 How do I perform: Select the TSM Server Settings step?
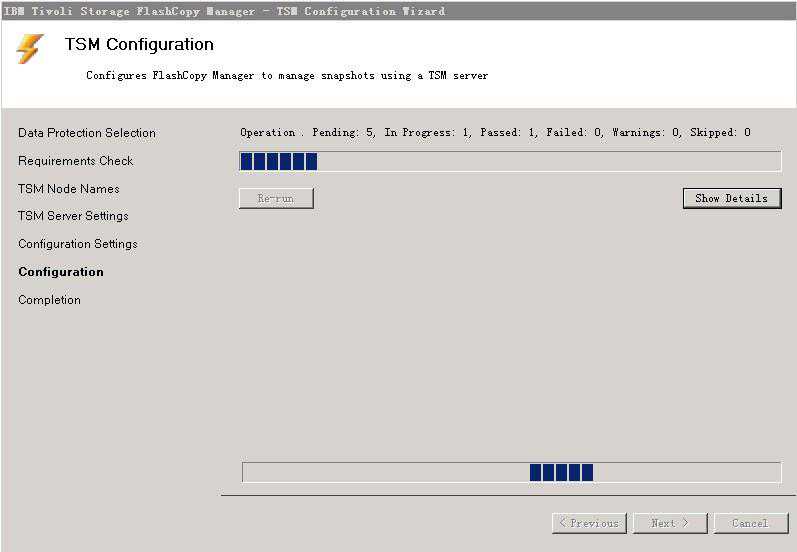point(73,216)
